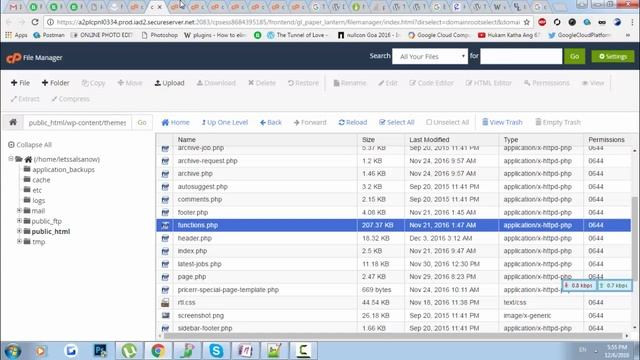Click the browser reload icon
This screenshot has width=640, height=360.
pos(35,22)
